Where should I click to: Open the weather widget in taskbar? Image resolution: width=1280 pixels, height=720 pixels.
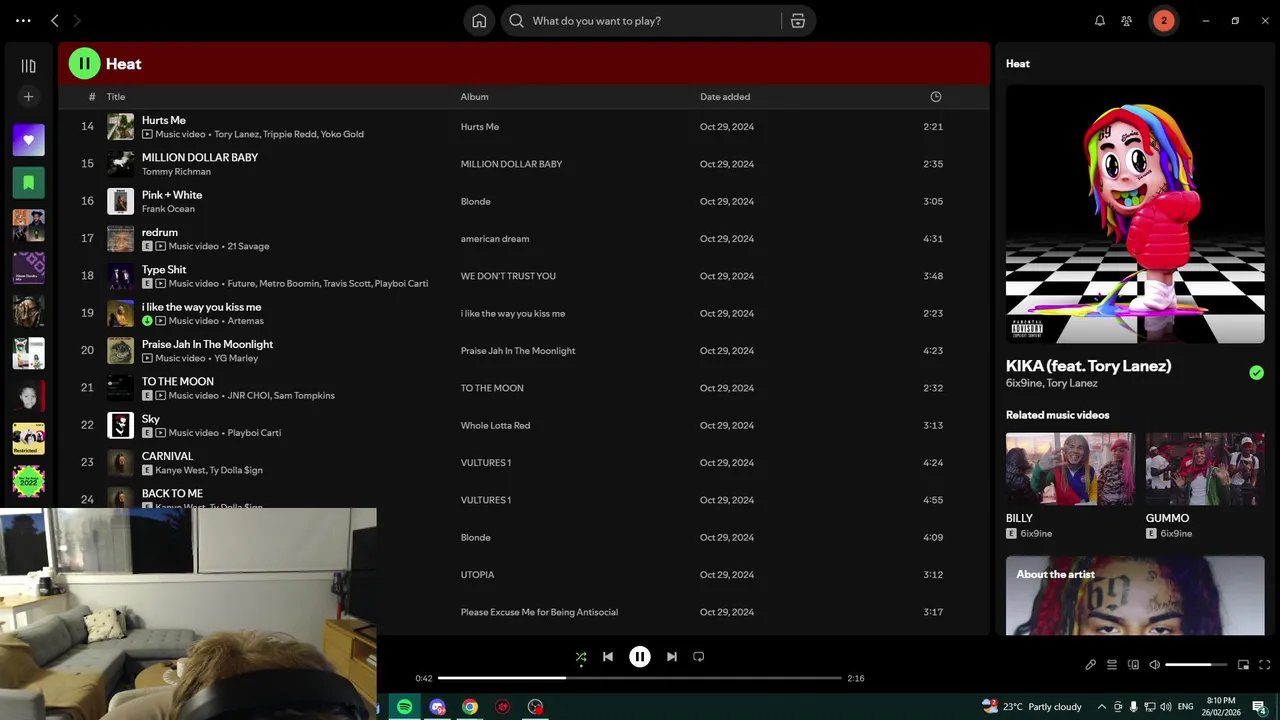pyautogui.click(x=1032, y=707)
